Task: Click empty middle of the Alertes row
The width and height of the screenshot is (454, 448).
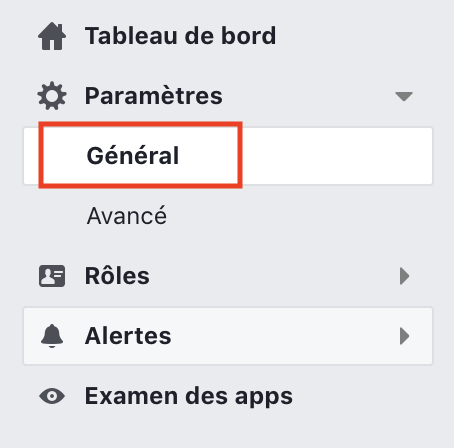Action: [x=283, y=336]
